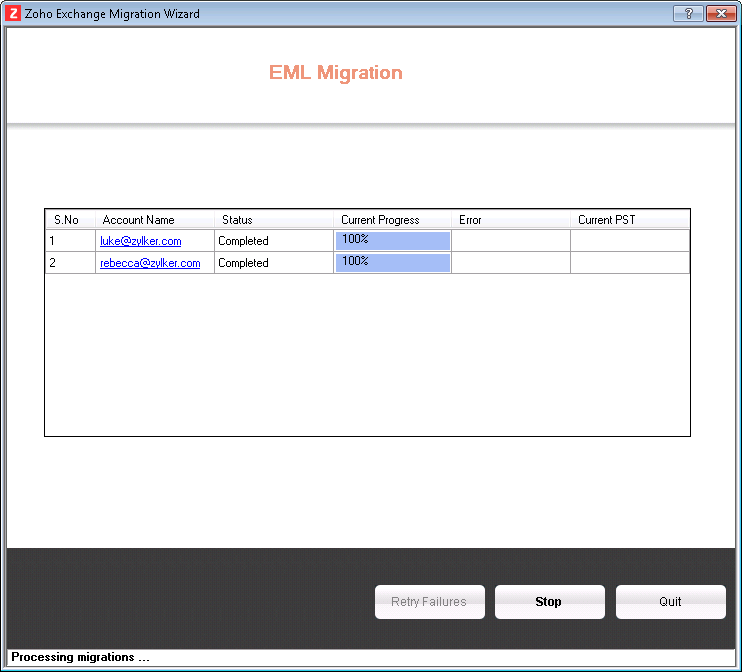Click the Current Progress column header

pos(380,220)
